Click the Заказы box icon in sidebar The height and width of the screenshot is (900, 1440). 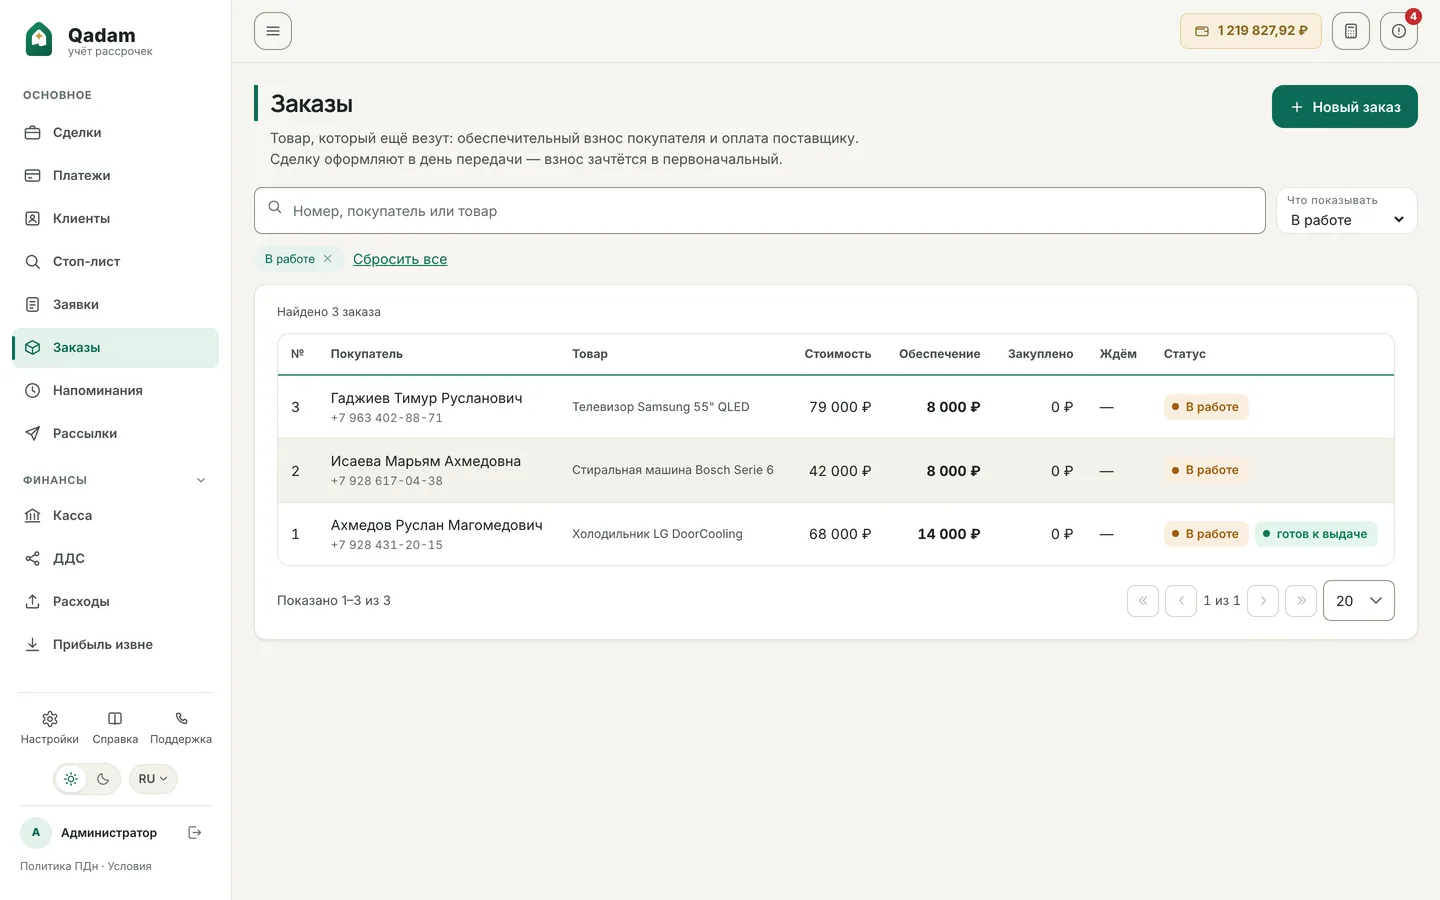32,348
